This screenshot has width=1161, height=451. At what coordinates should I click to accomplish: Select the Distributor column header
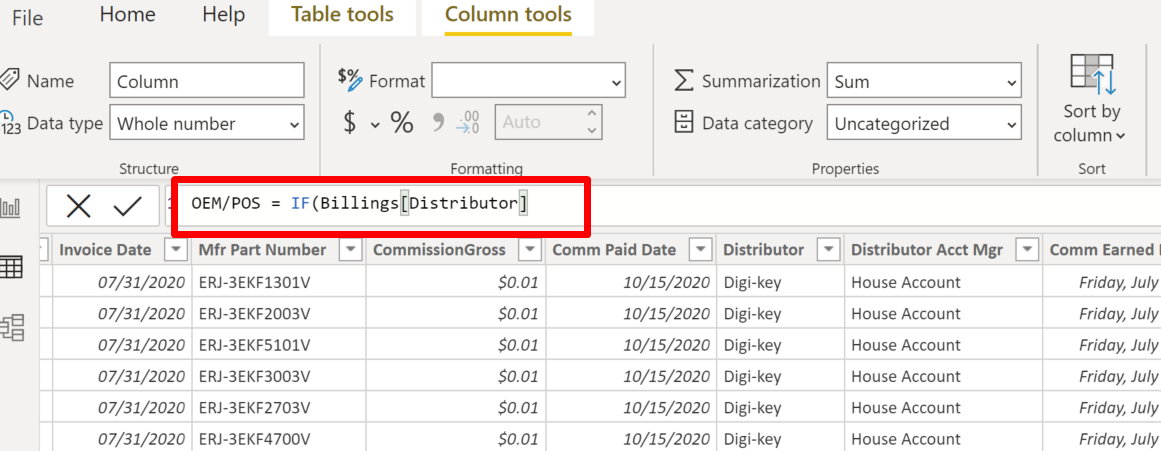point(763,250)
